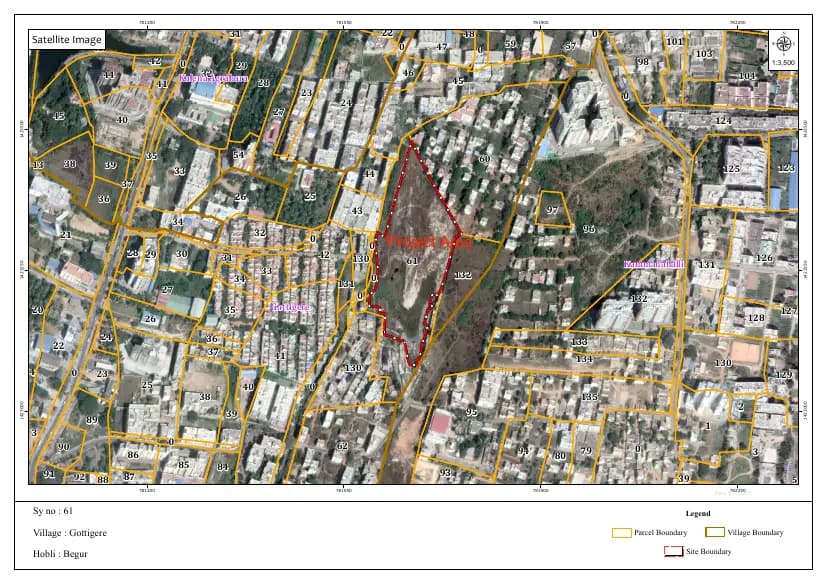
Task: Click parcel number 84 on the map
Action: (223, 467)
